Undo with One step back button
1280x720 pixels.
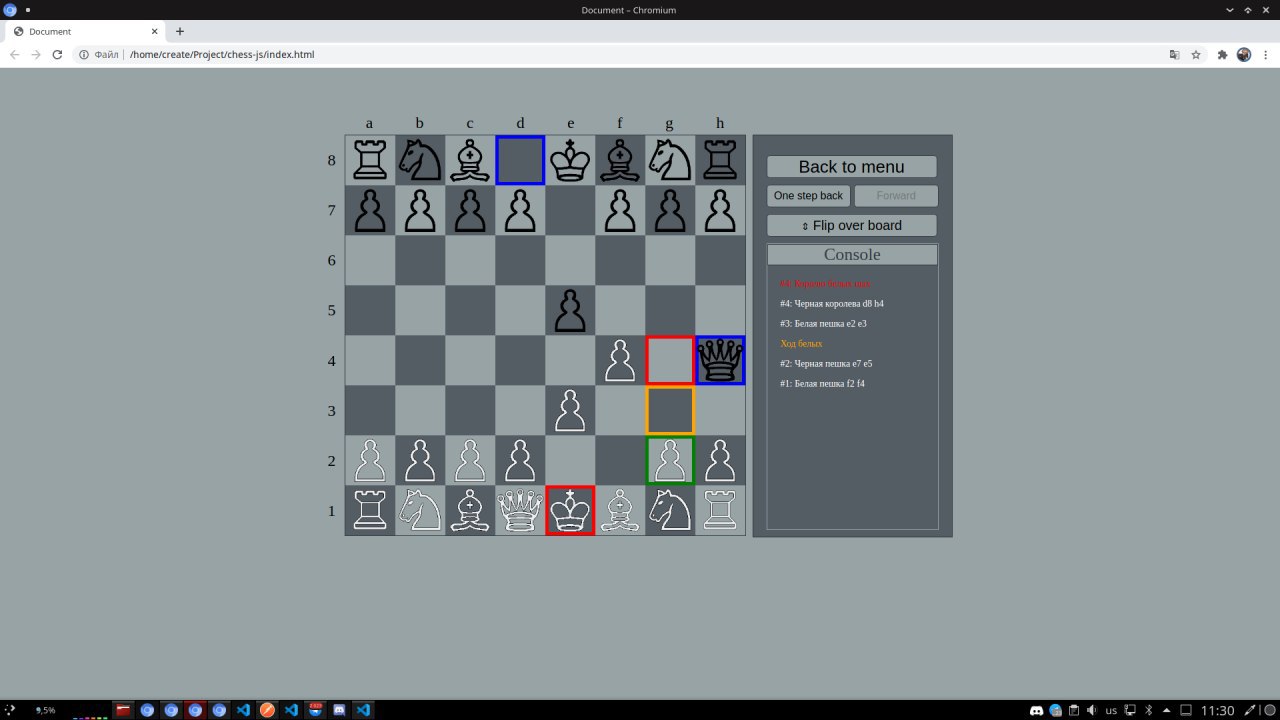coord(808,196)
